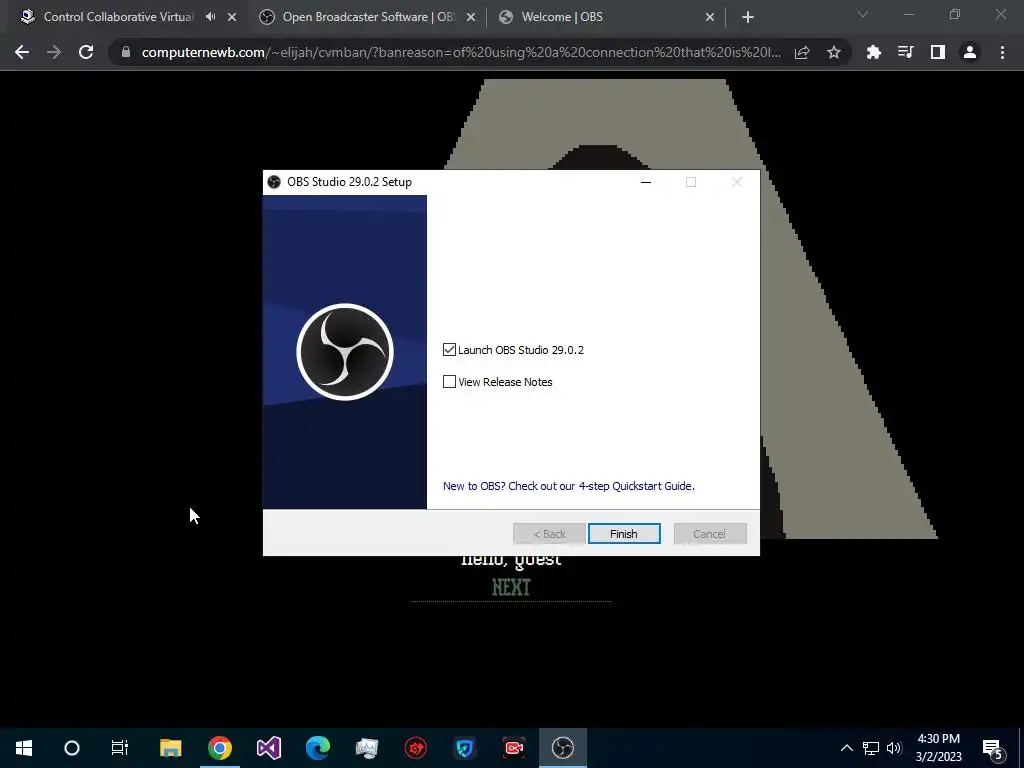Open the 4-step Quickstart Guide link
This screenshot has width=1024, height=768.
click(568, 486)
